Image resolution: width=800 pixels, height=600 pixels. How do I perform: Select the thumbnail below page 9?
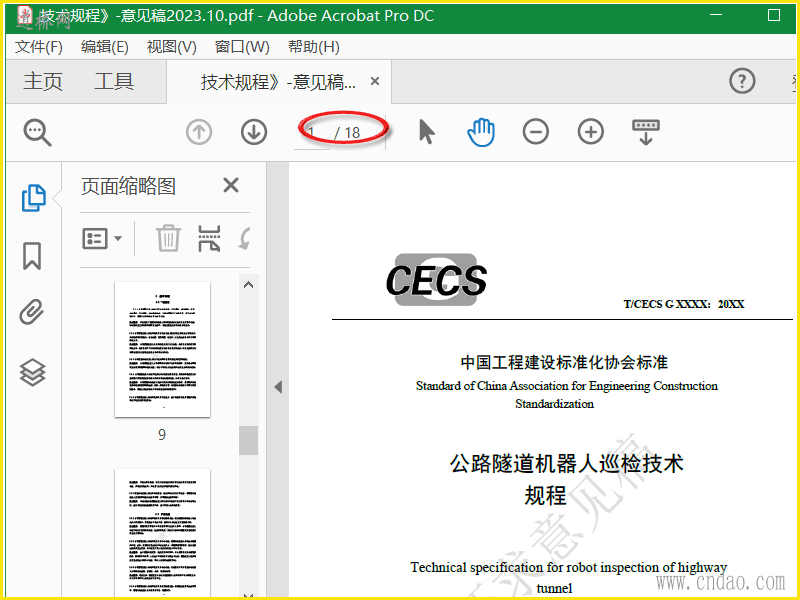tap(162, 533)
